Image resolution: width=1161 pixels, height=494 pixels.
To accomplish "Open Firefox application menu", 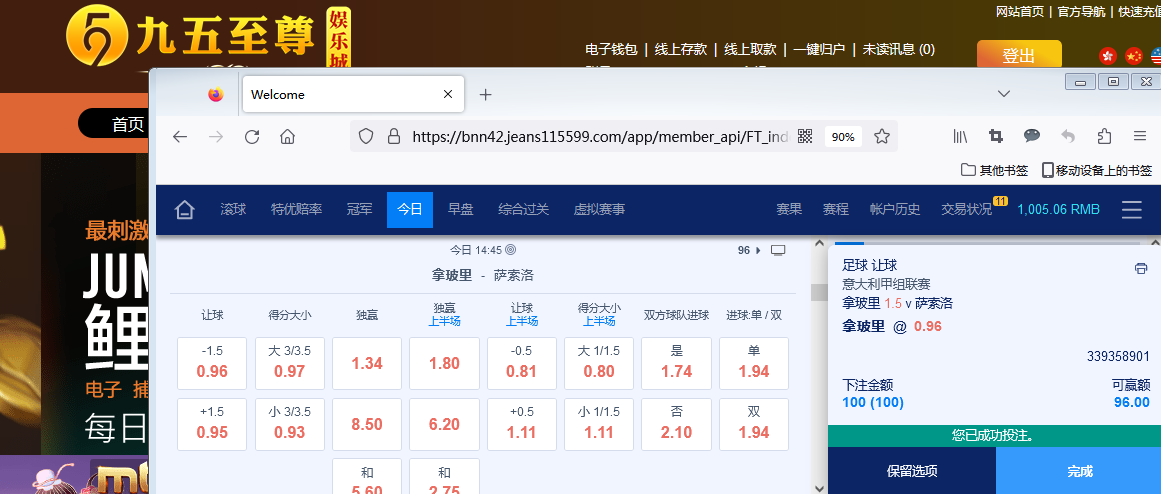I will coord(1140,137).
